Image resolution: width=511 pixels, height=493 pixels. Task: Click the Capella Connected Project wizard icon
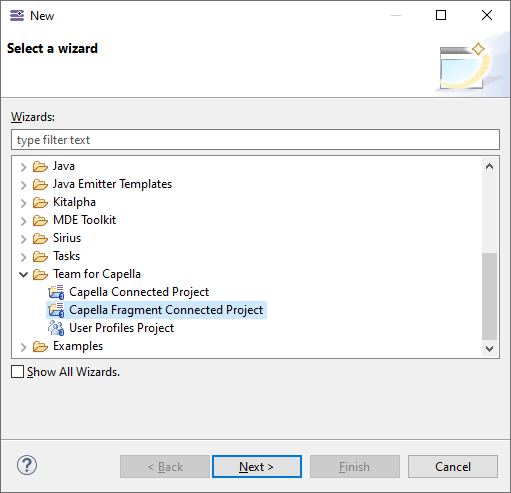pos(56,292)
